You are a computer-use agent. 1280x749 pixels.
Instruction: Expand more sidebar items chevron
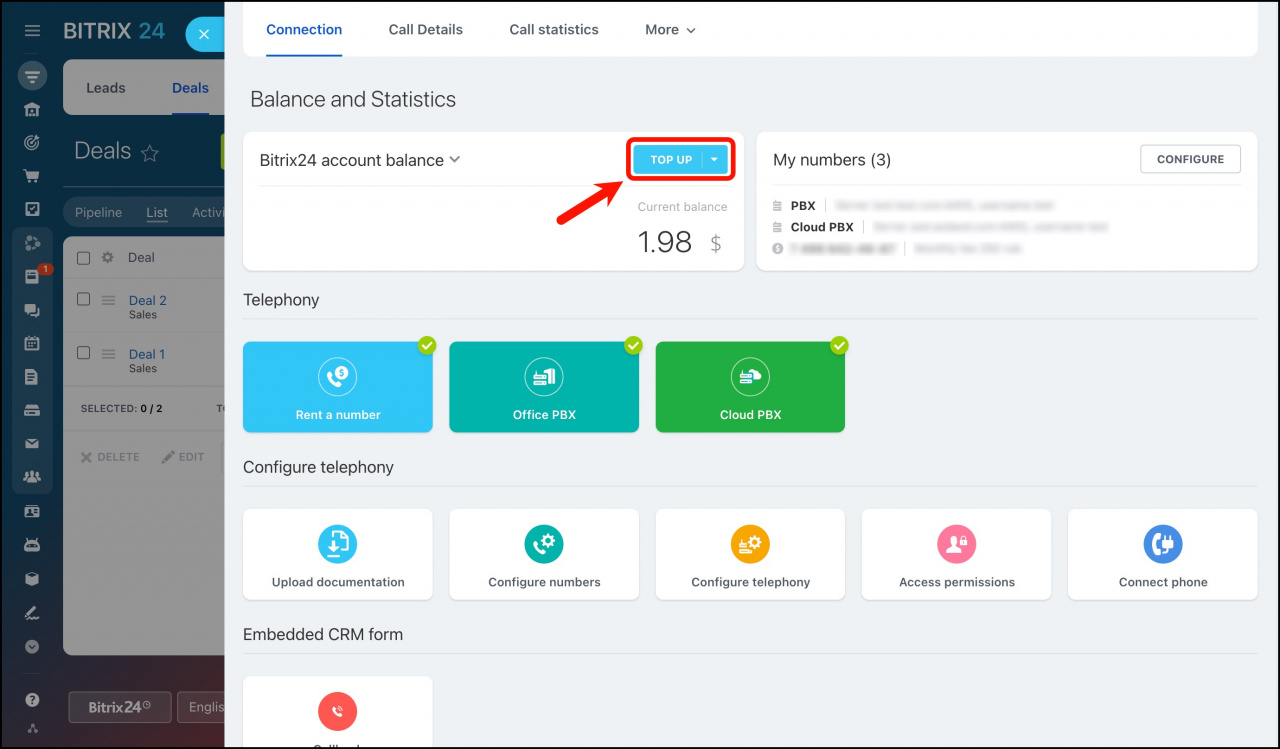[x=32, y=647]
